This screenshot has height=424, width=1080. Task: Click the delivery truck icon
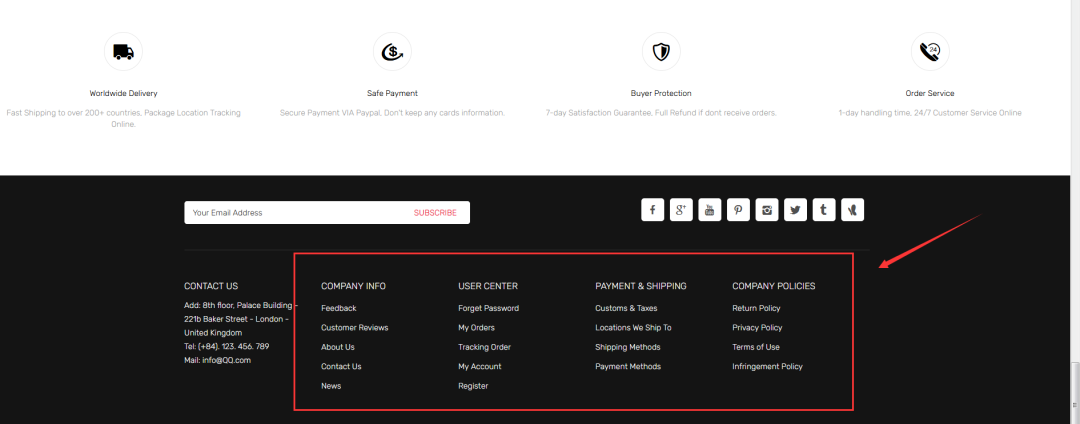[123, 52]
